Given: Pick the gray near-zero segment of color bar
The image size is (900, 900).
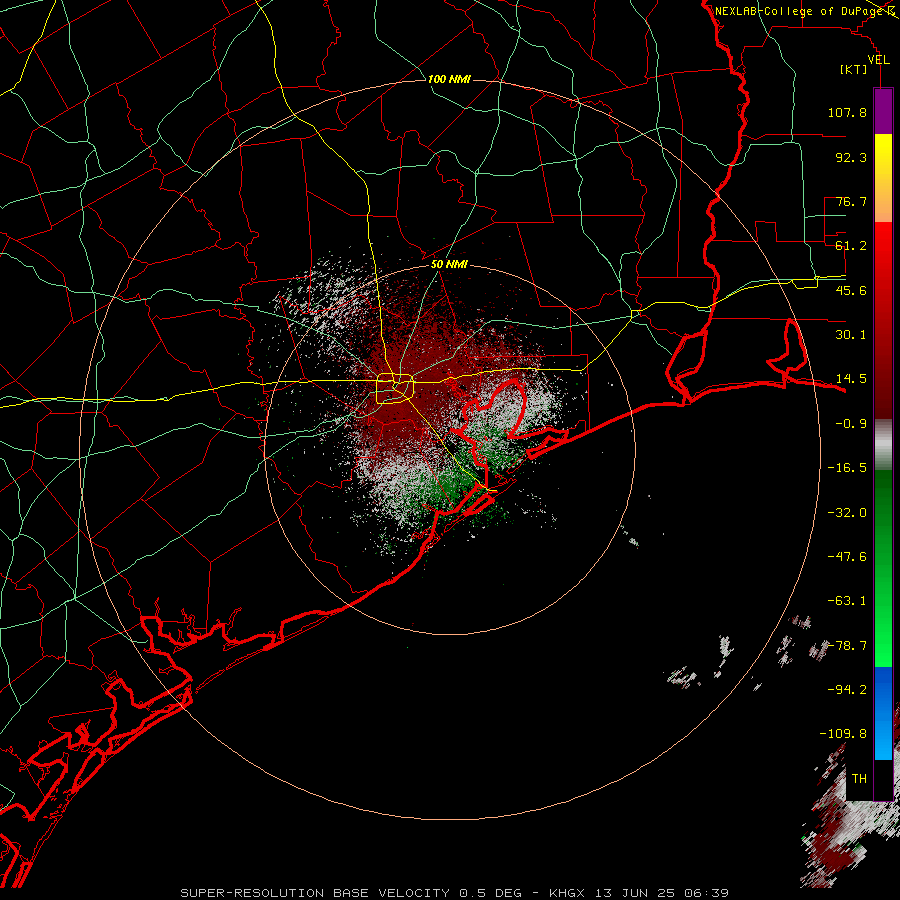Looking at the screenshot, I should 883,445.
